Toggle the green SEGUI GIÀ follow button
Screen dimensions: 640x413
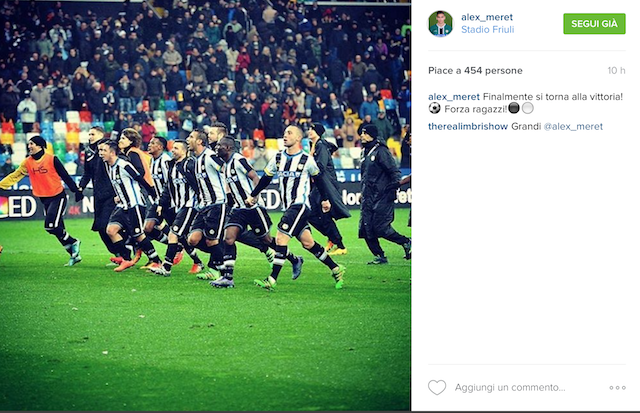click(594, 24)
